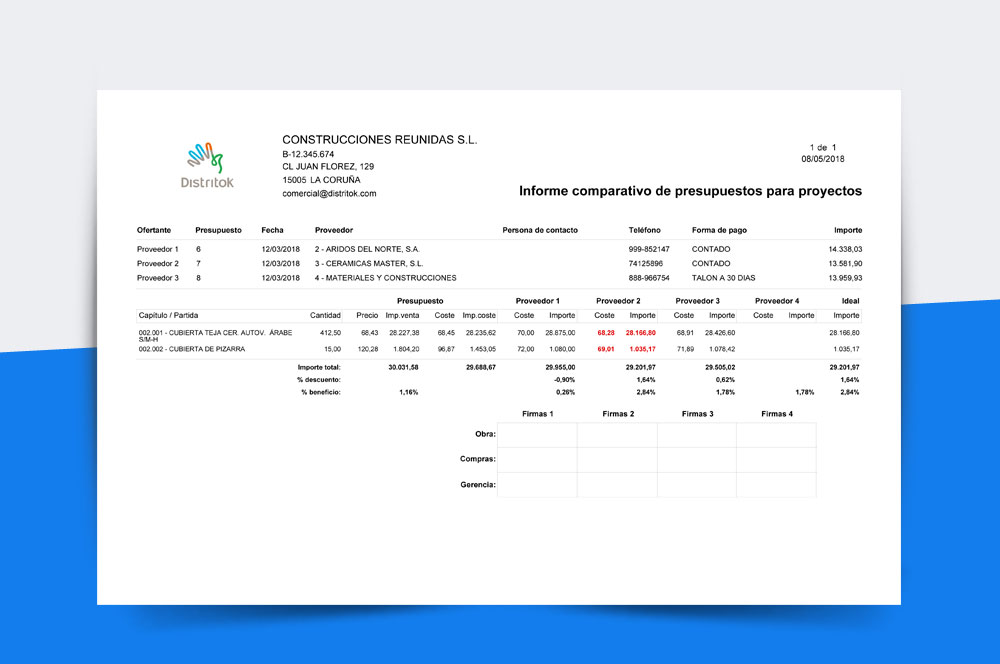Click the comercial@distritok.com email address
The image size is (1000, 664).
coord(329,193)
